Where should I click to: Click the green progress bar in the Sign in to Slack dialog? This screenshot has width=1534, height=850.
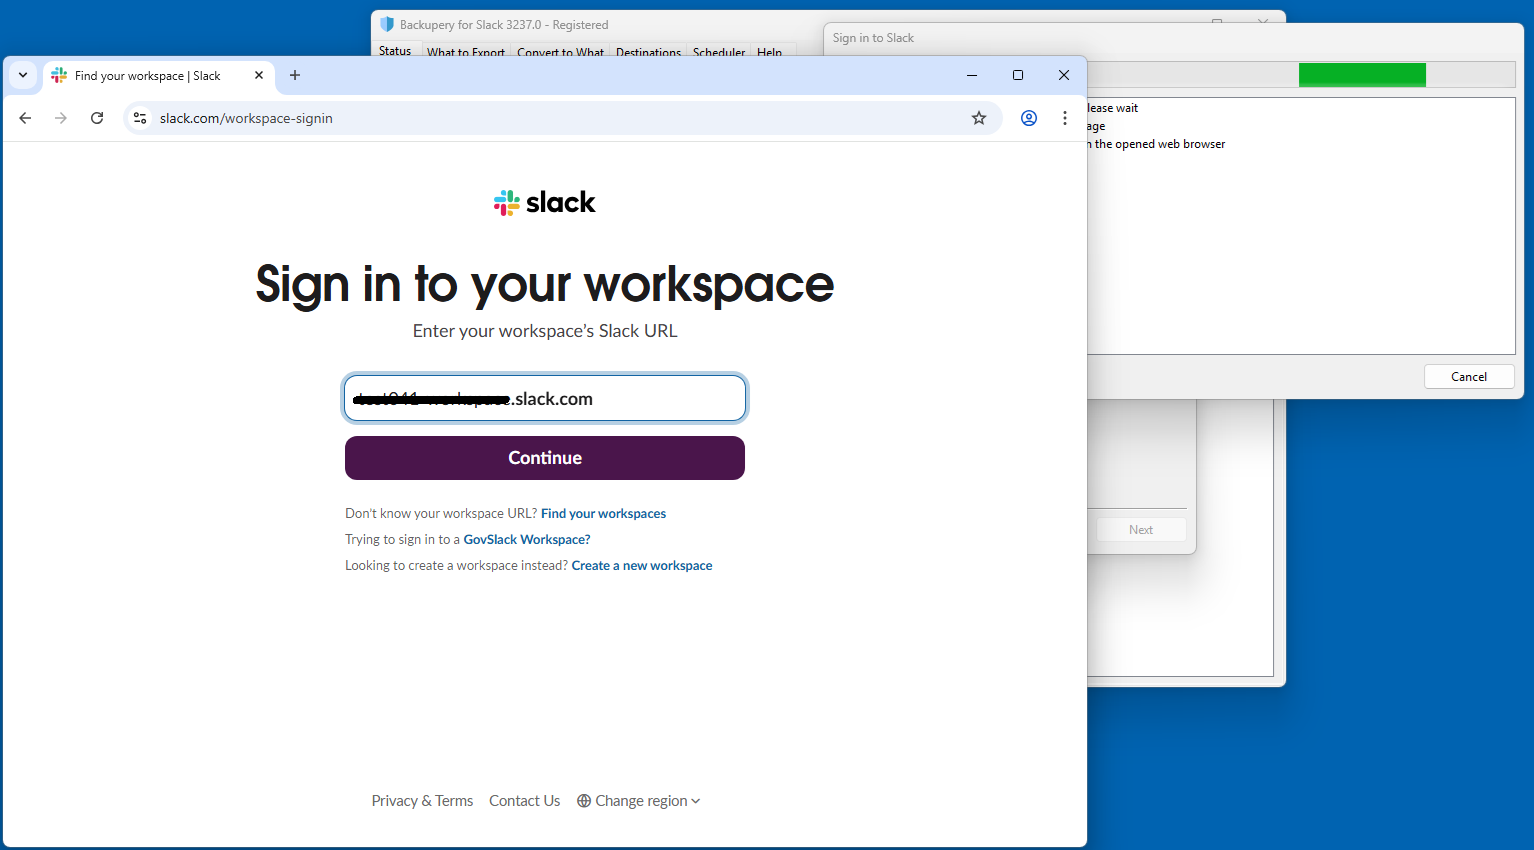tap(1362, 75)
